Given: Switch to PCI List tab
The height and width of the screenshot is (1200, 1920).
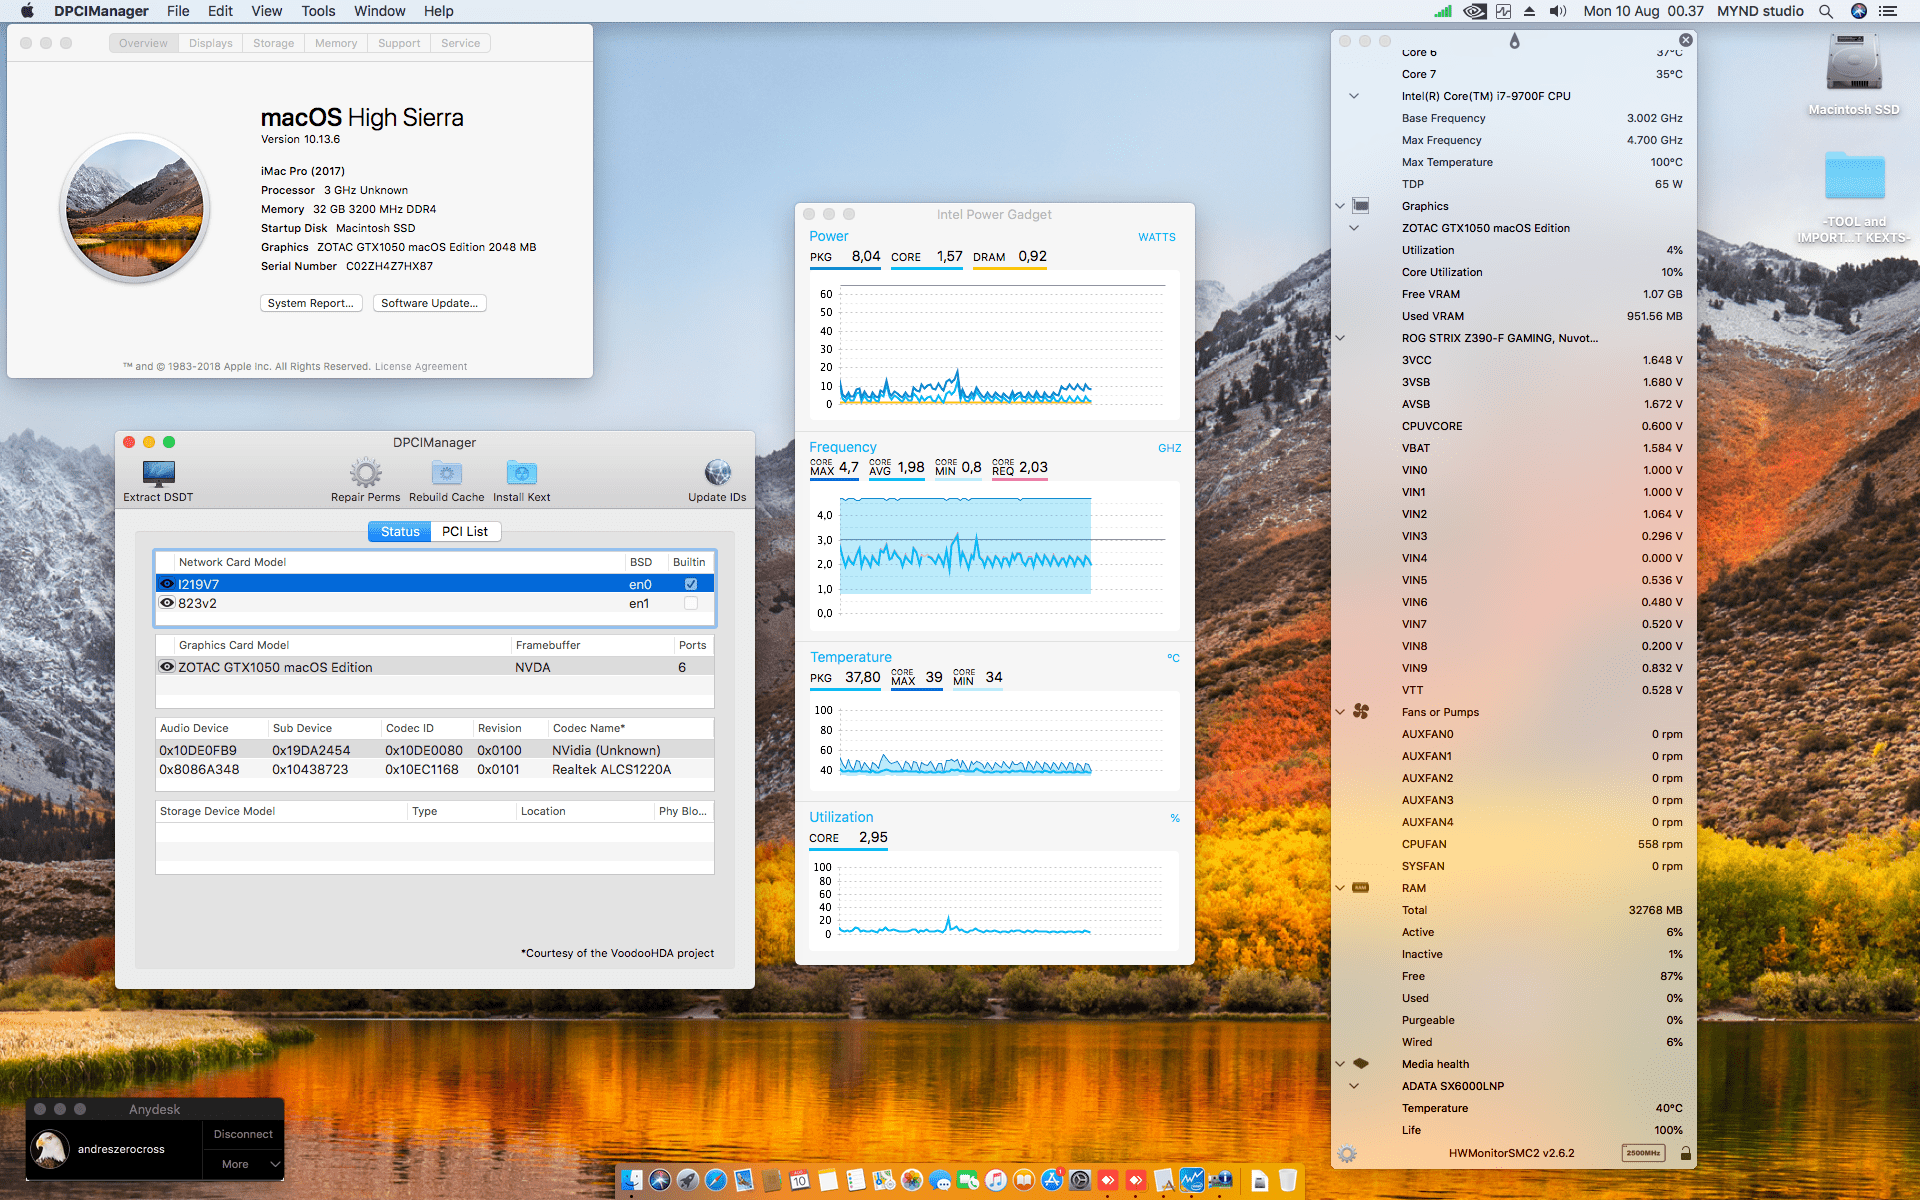Looking at the screenshot, I should point(465,531).
